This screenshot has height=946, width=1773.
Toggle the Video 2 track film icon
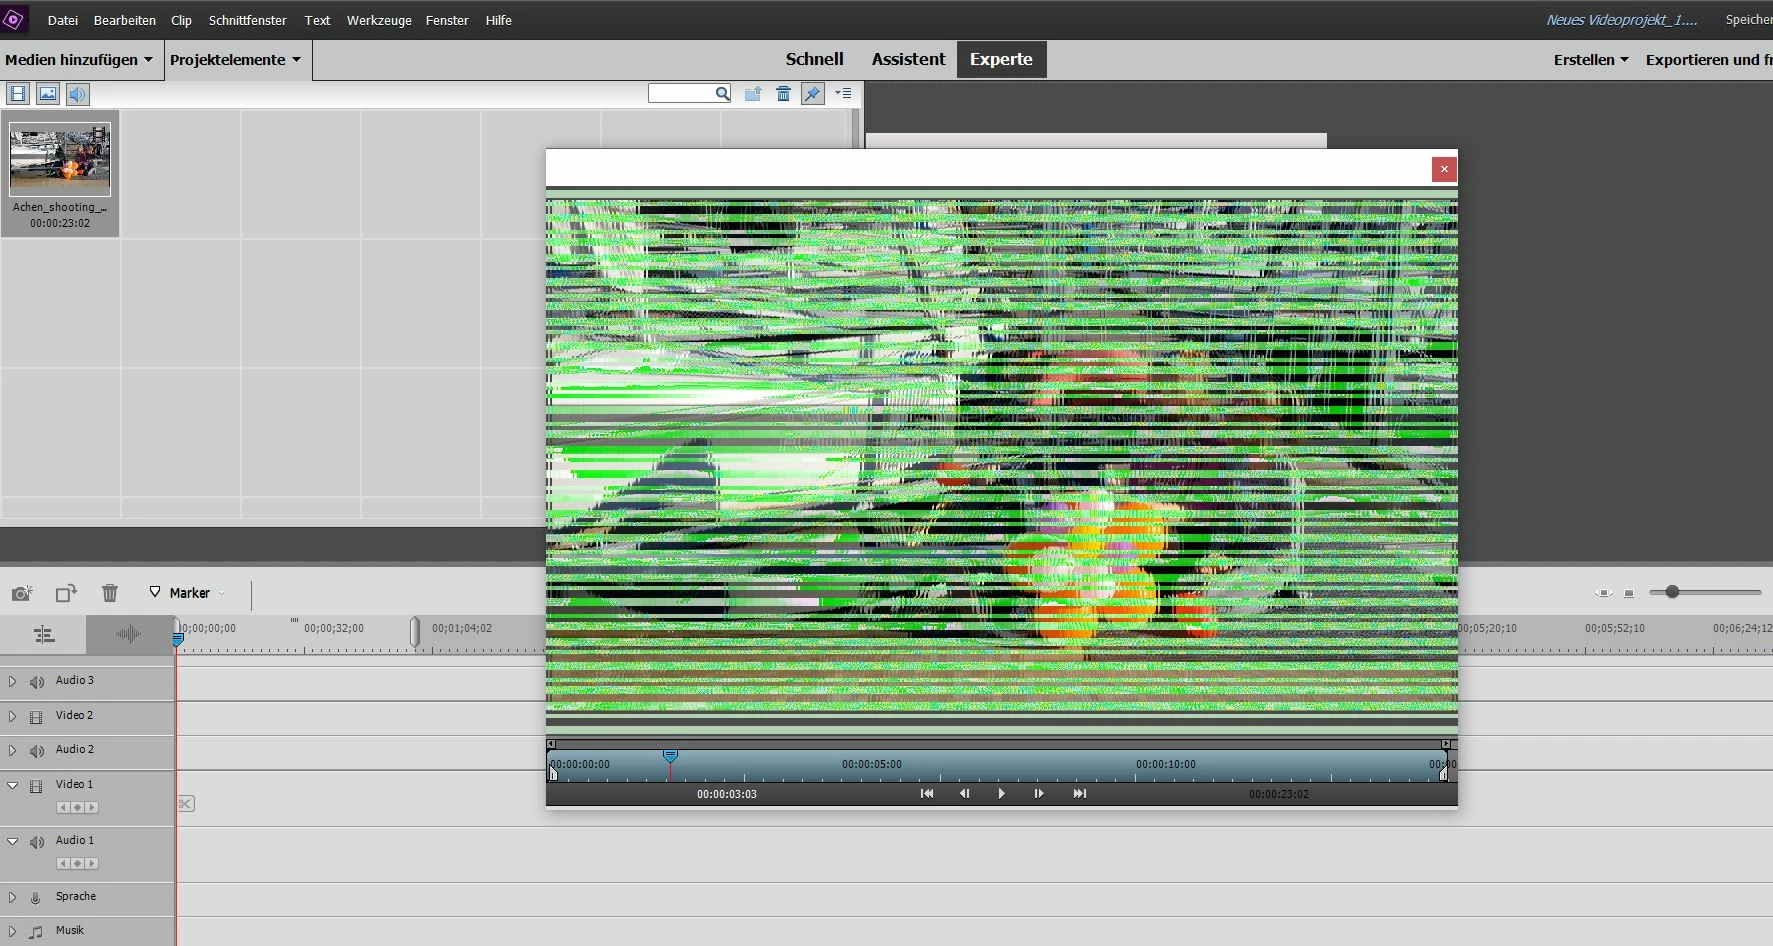pyautogui.click(x=36, y=717)
